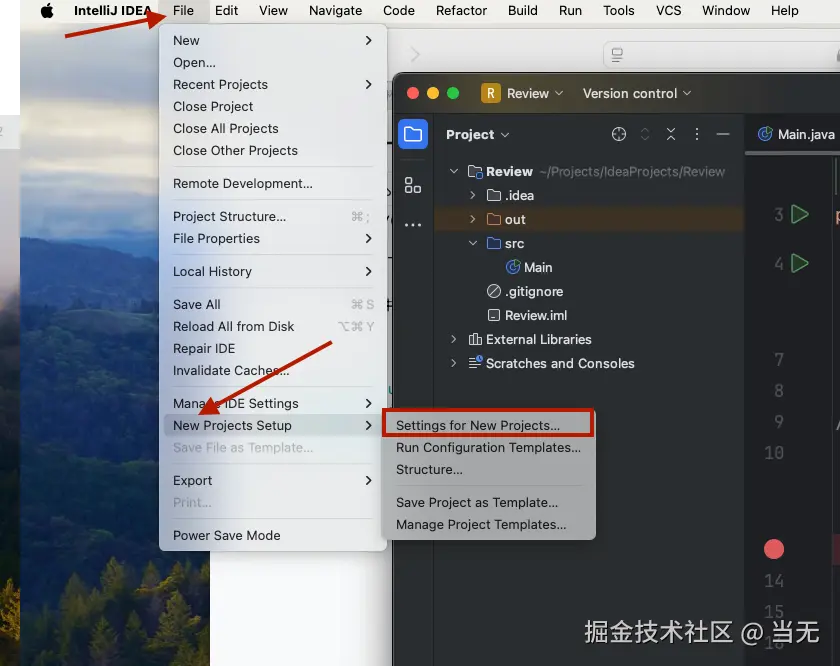Open the Local History submenu

click(273, 272)
